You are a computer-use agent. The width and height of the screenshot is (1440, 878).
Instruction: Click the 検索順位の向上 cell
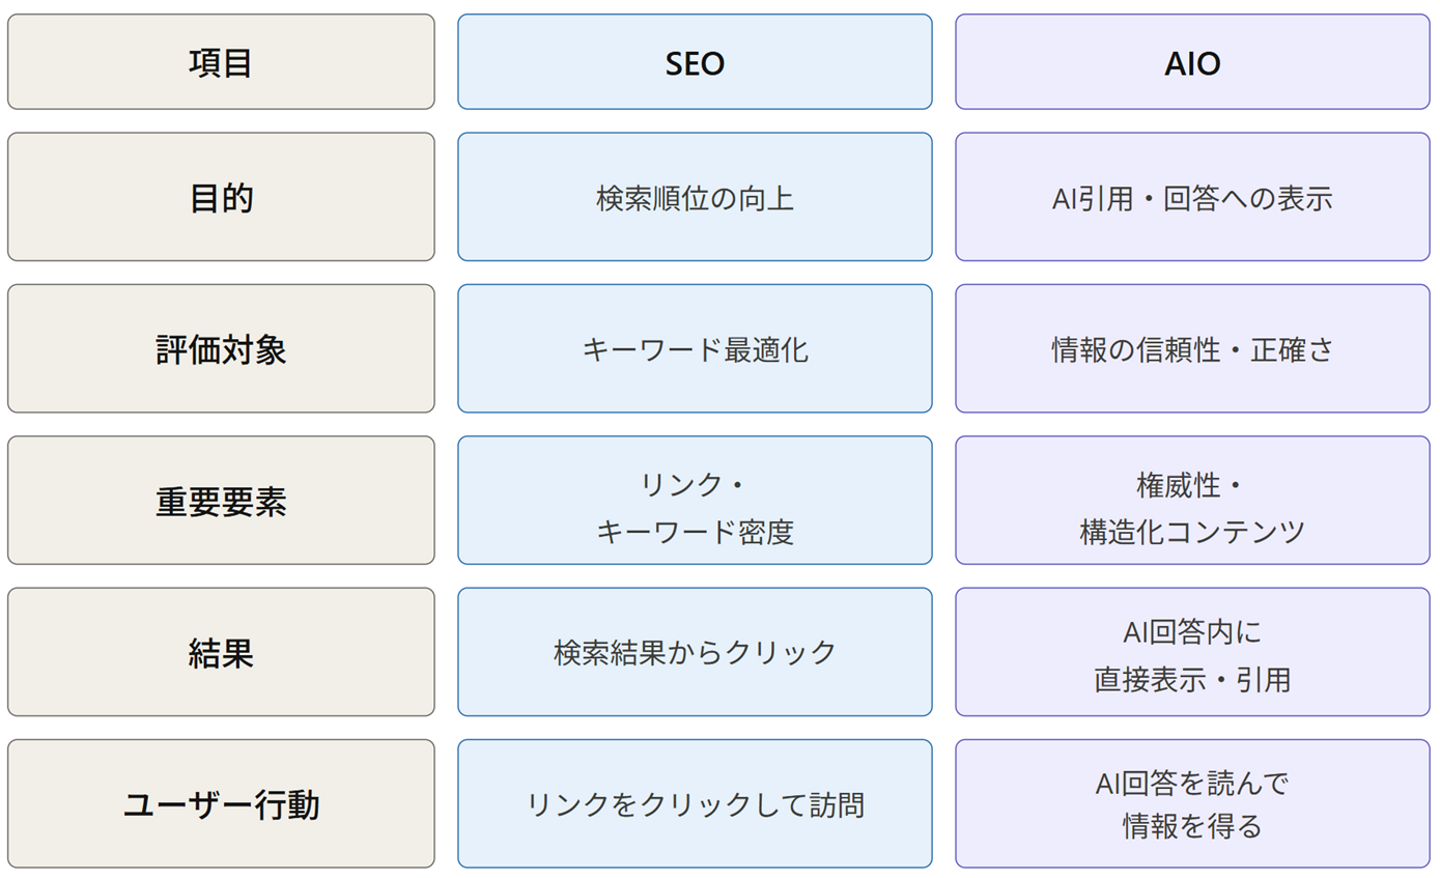tap(695, 197)
